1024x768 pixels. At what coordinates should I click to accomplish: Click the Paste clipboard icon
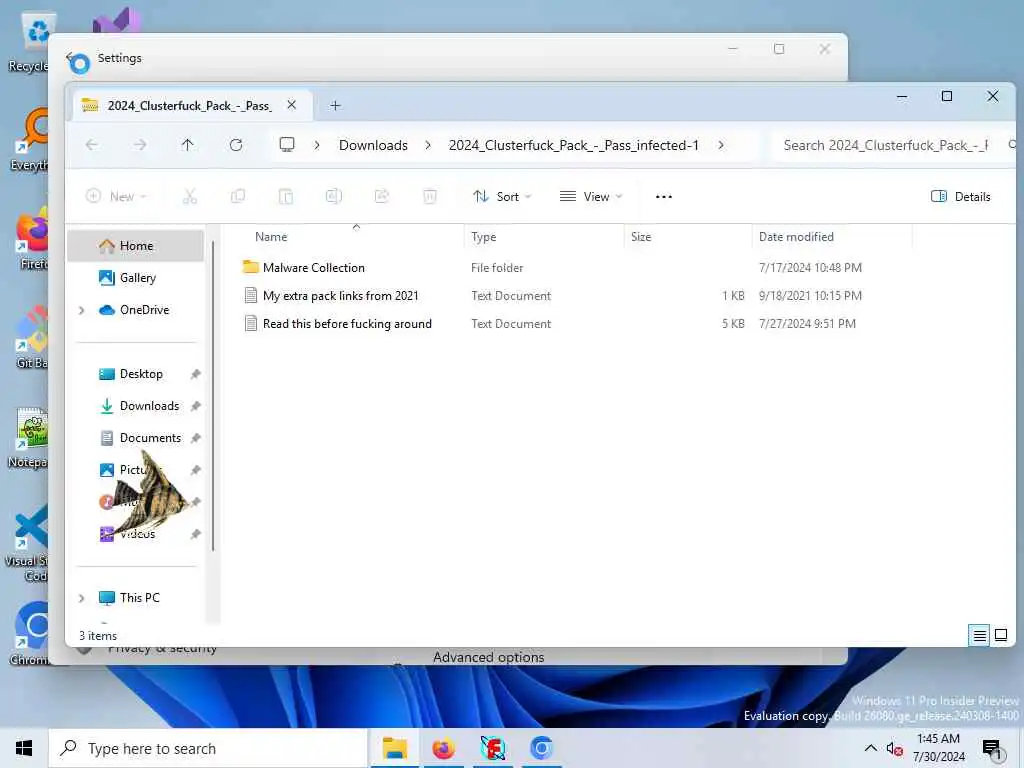pos(286,197)
